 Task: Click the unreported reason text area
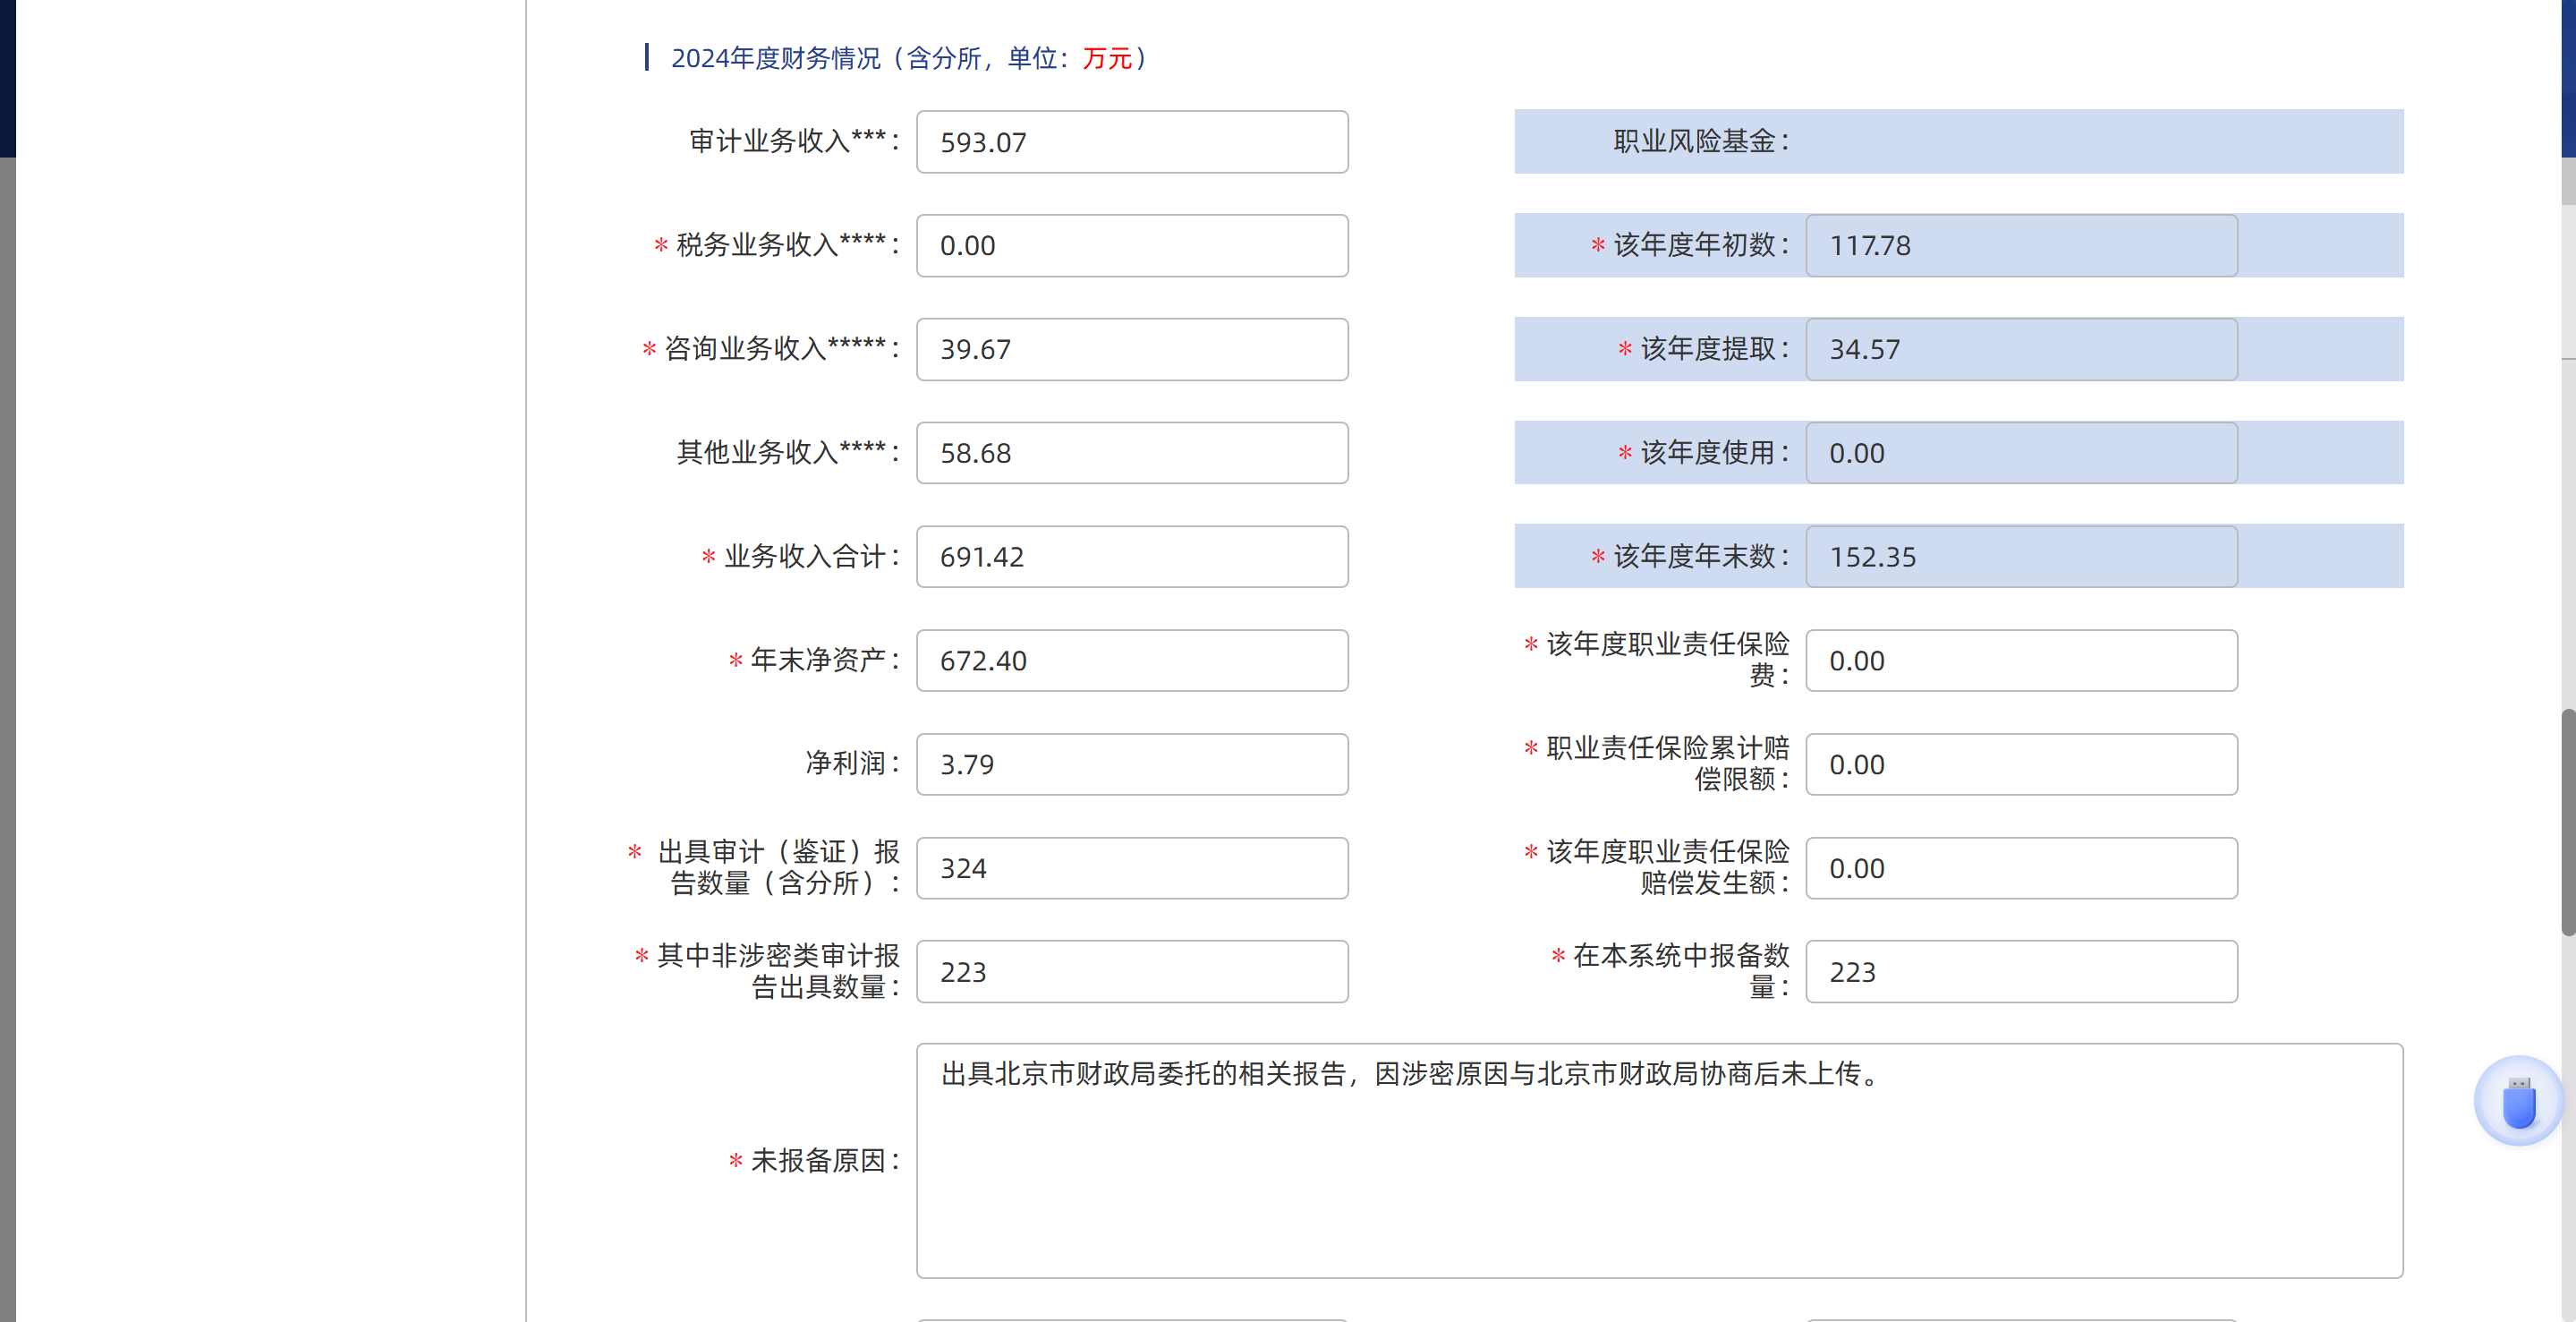pyautogui.click(x=1658, y=1160)
